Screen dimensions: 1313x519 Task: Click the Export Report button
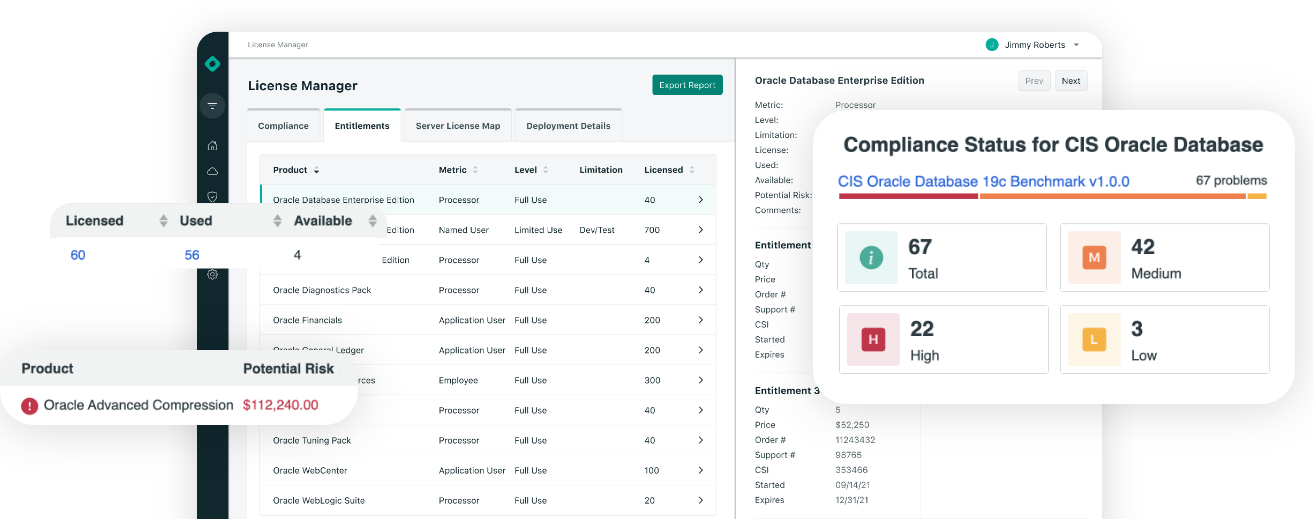(x=687, y=85)
